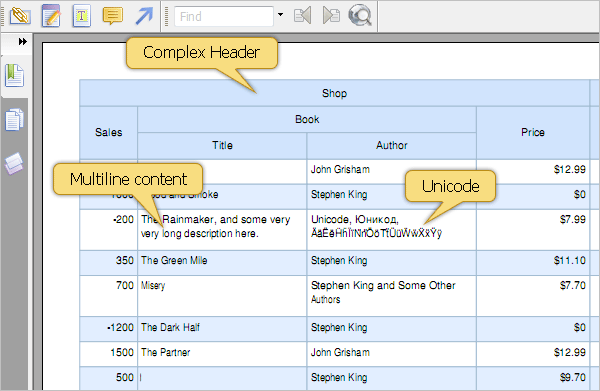The height and width of the screenshot is (391, 600).
Task: Add a sticky note comment
Action: 112,16
